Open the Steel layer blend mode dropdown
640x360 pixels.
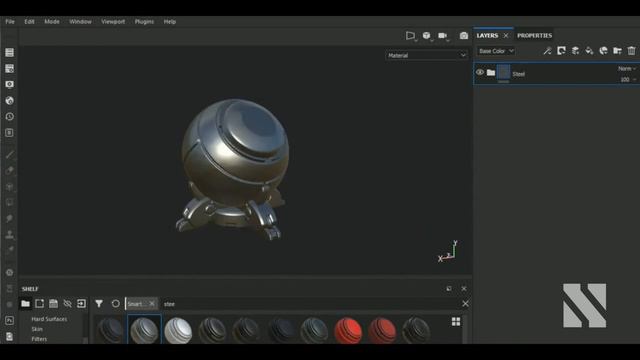tap(627, 69)
